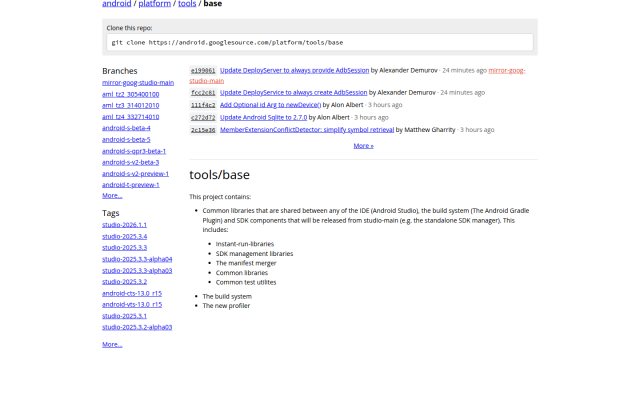Screen dimensions: 640x400
Task: Click the tools/base heading
Action: pyautogui.click(x=219, y=175)
